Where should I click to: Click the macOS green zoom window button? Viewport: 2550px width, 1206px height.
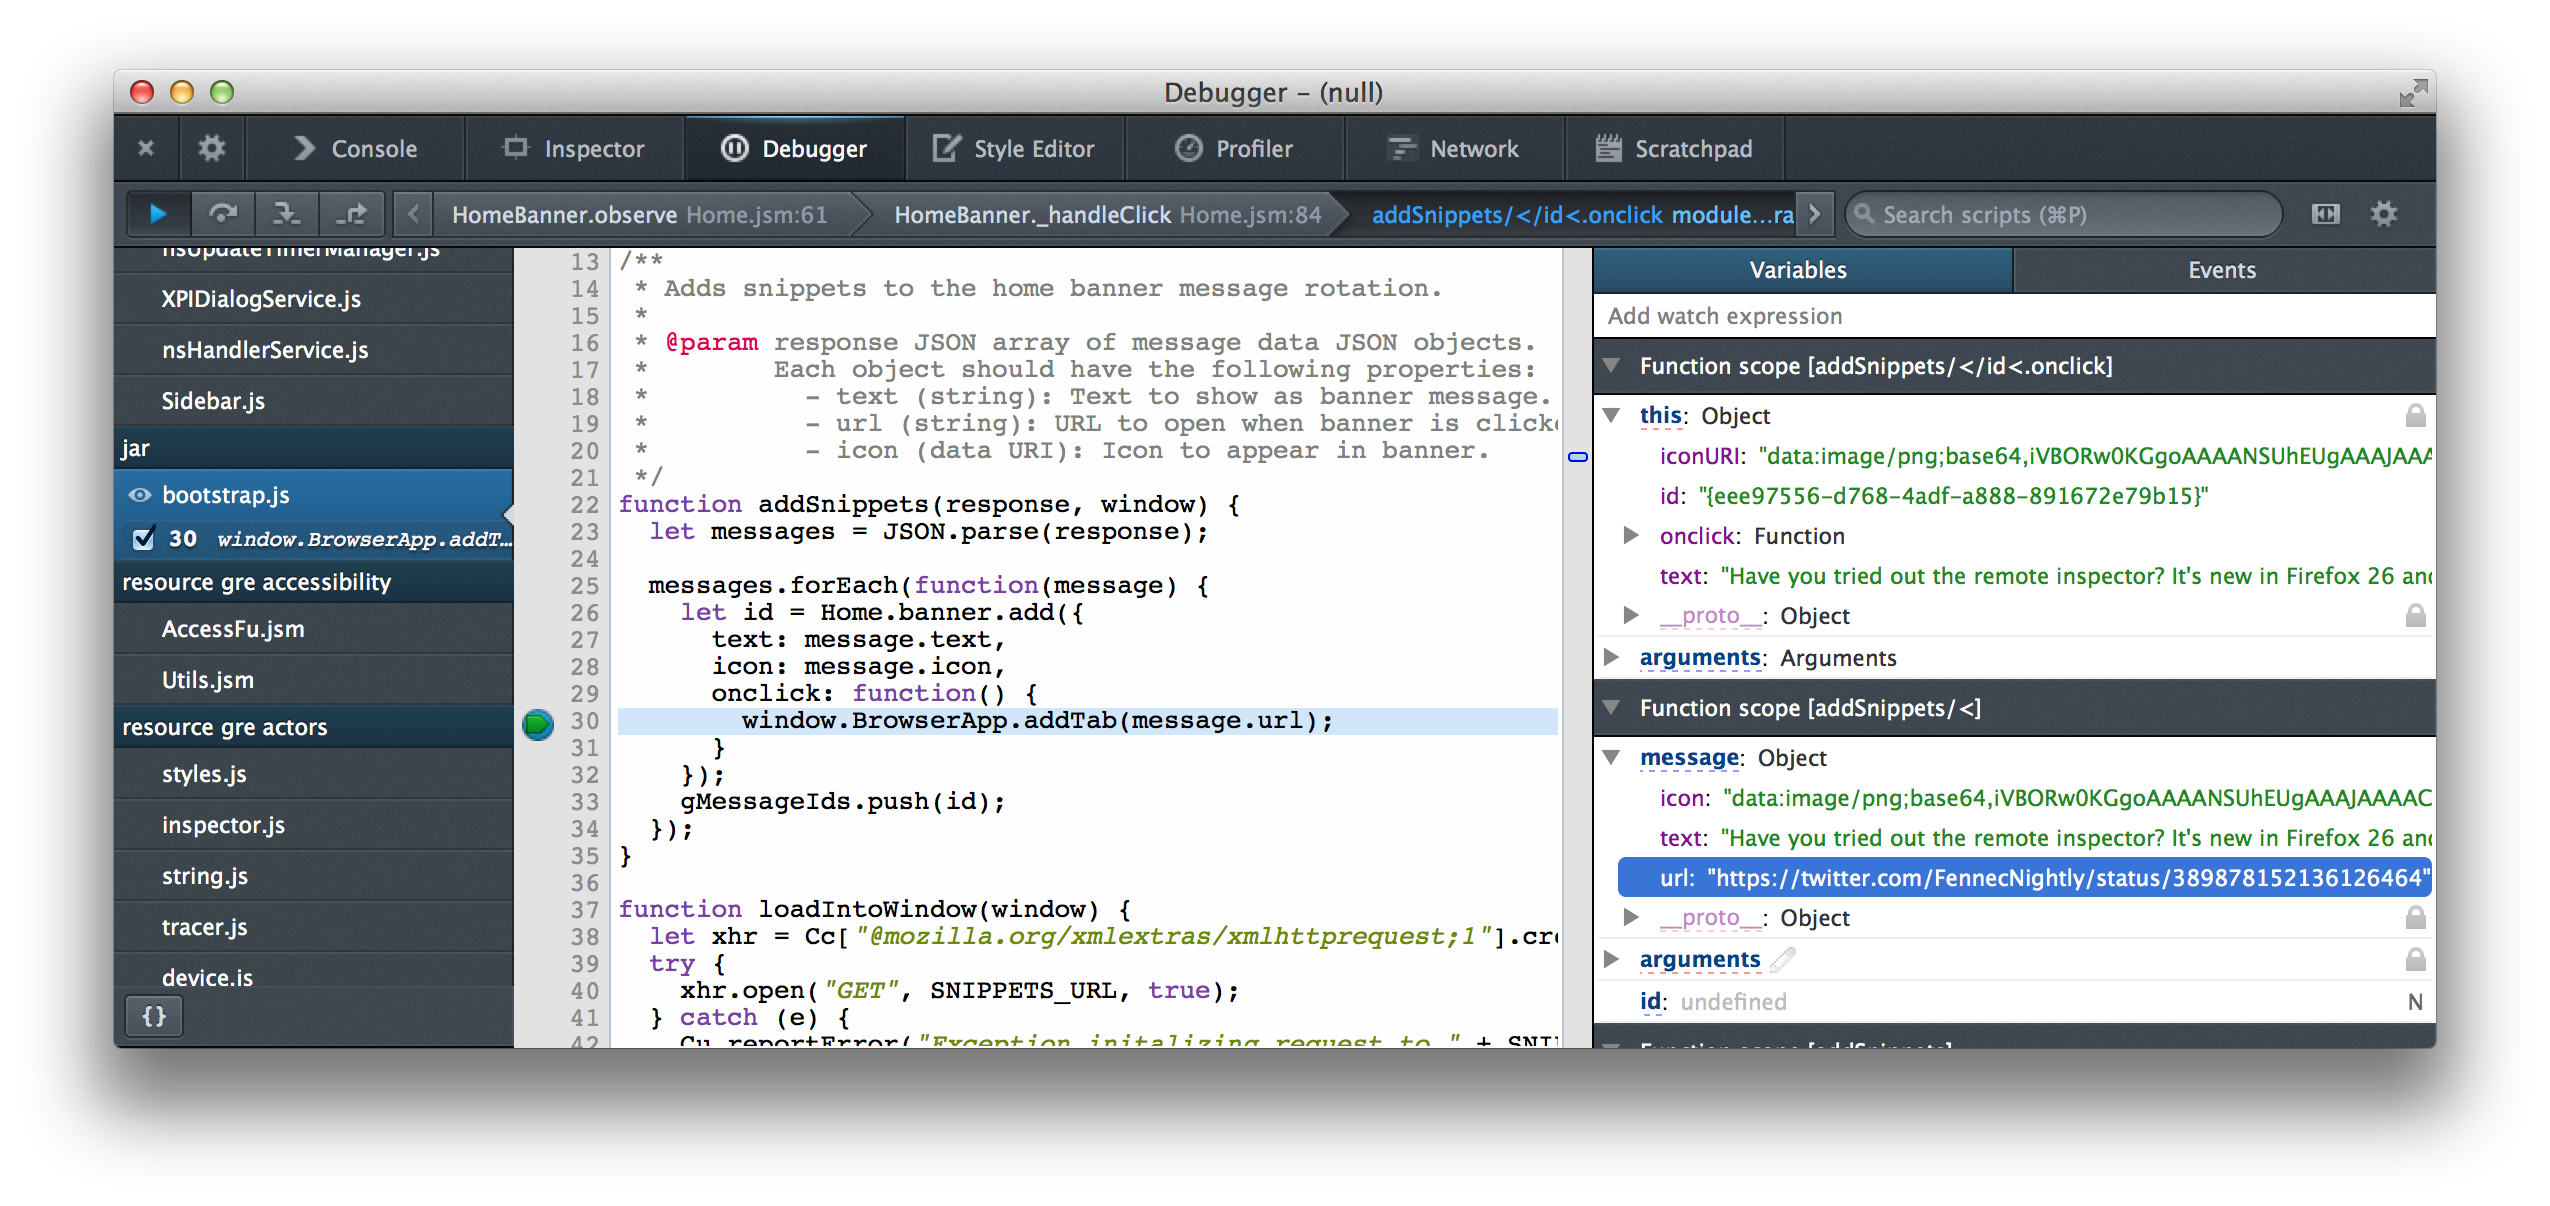[x=222, y=92]
